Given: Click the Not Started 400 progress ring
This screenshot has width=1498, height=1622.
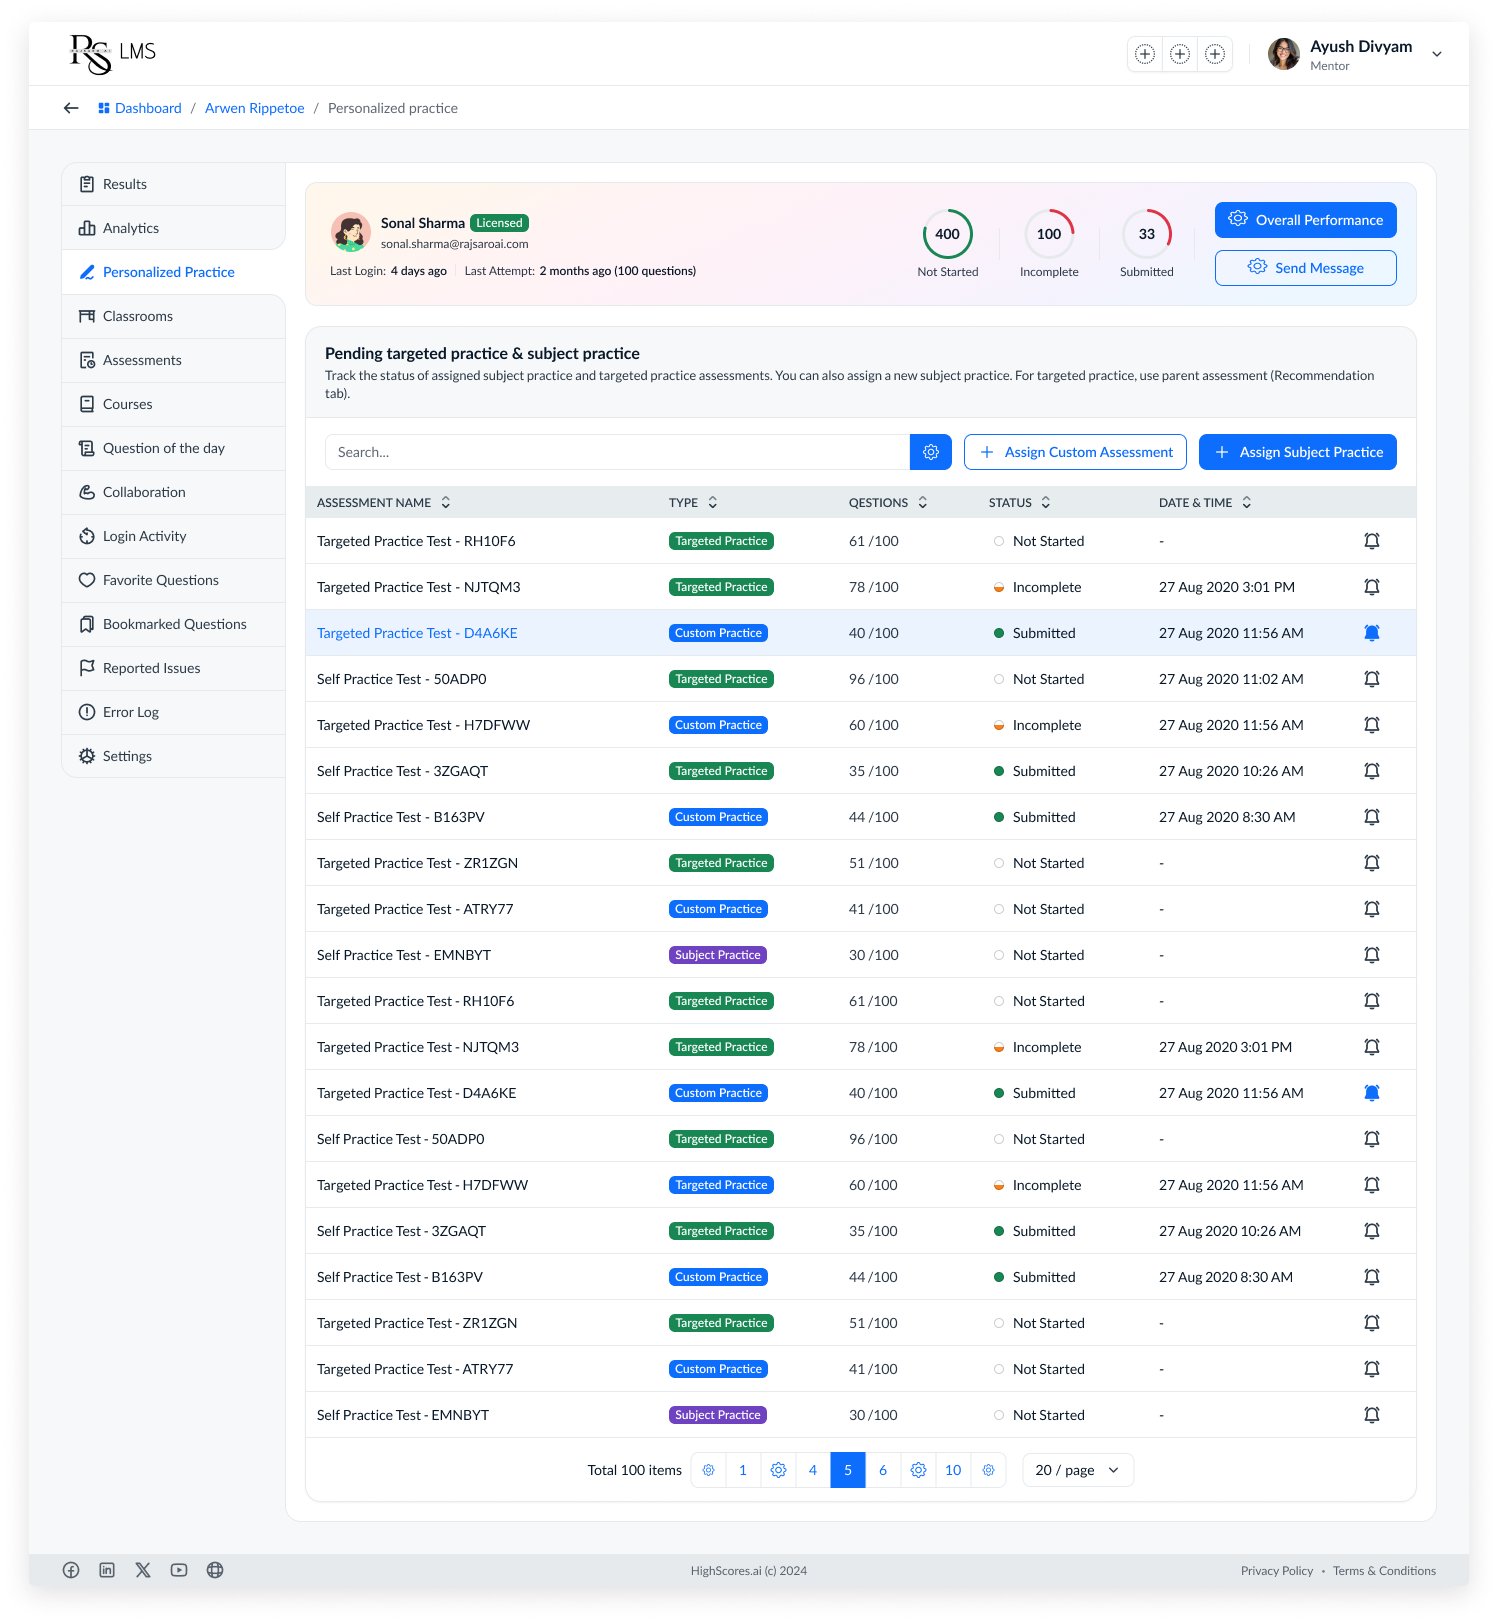Looking at the screenshot, I should pos(947,234).
